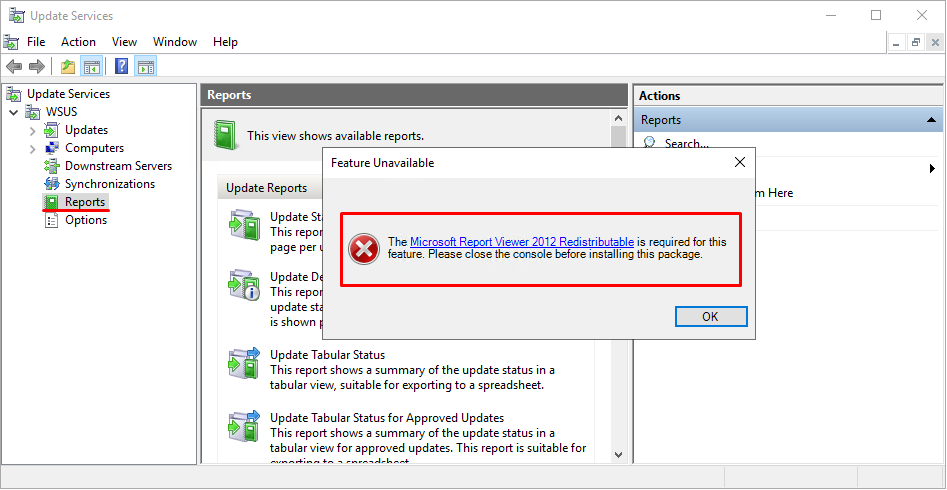Close the Feature Unavailable dialog
Screen dimensions: 947x490
coord(739,163)
